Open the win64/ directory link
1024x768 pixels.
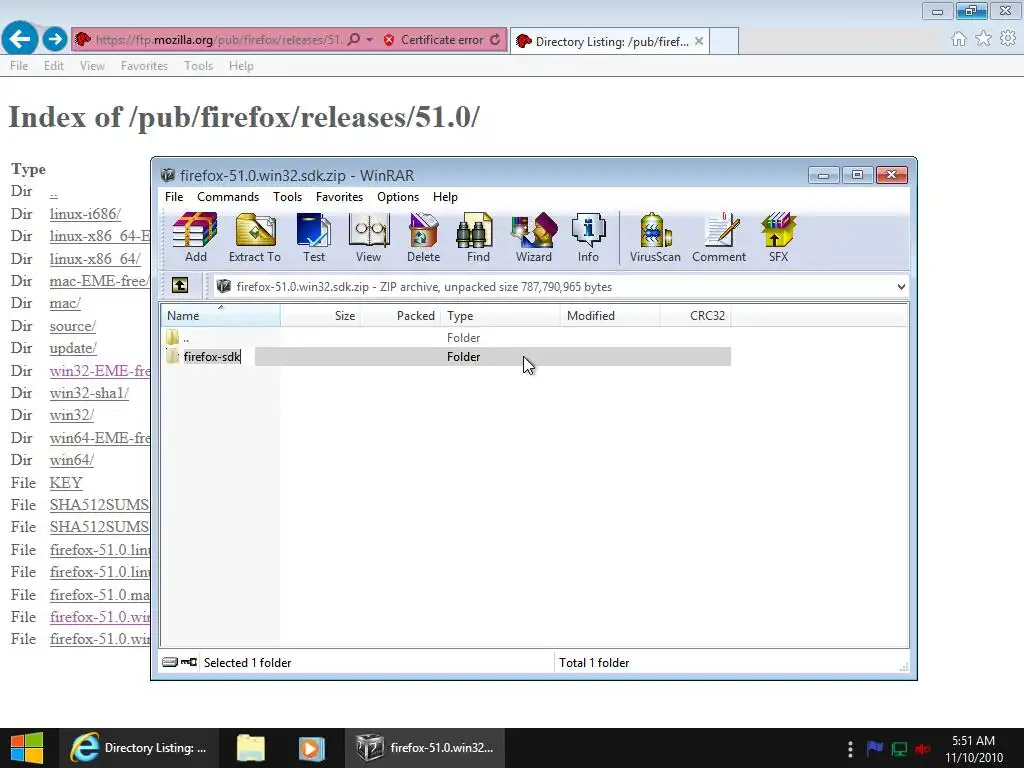click(72, 460)
